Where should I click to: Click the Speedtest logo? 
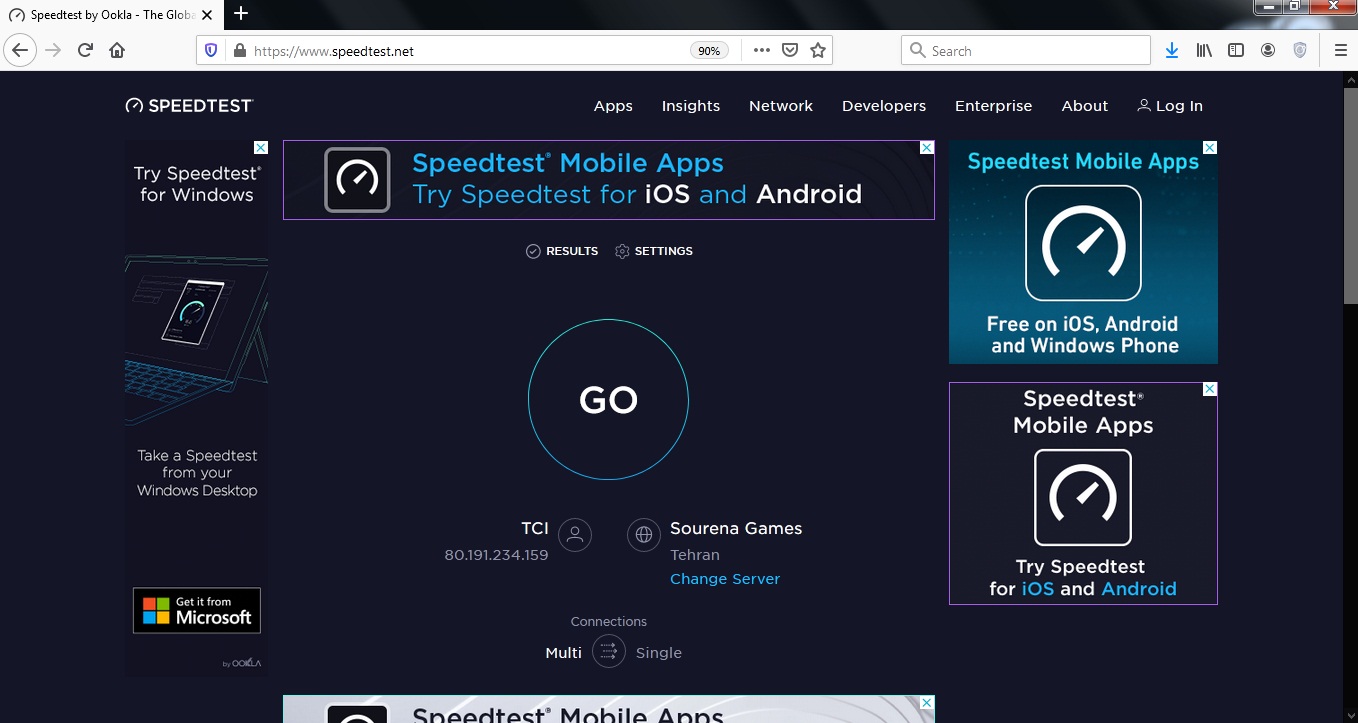(x=189, y=106)
